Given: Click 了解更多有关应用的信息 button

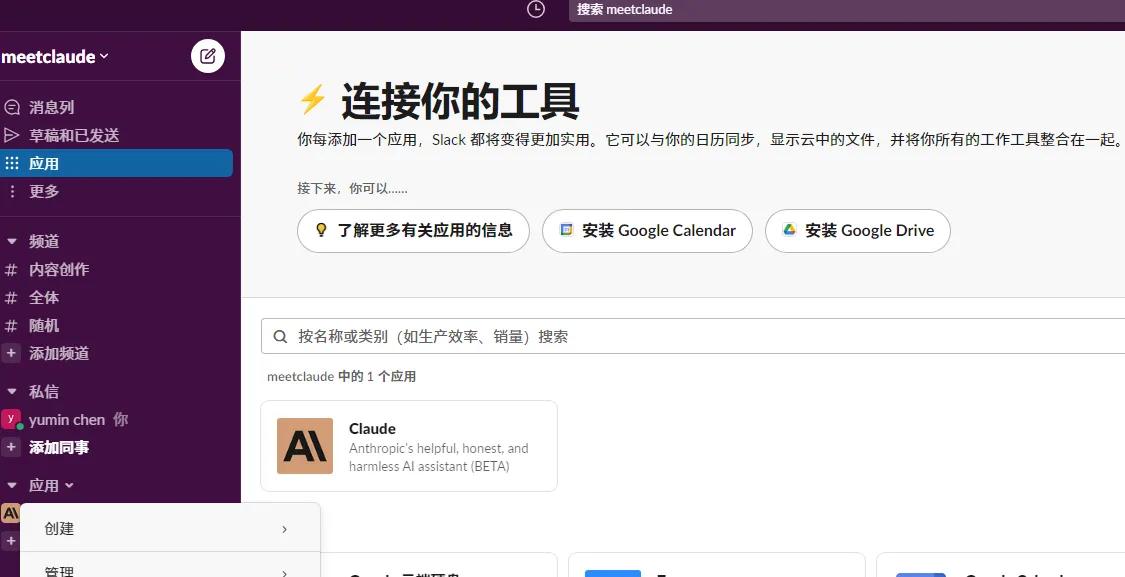Looking at the screenshot, I should coord(413,230).
